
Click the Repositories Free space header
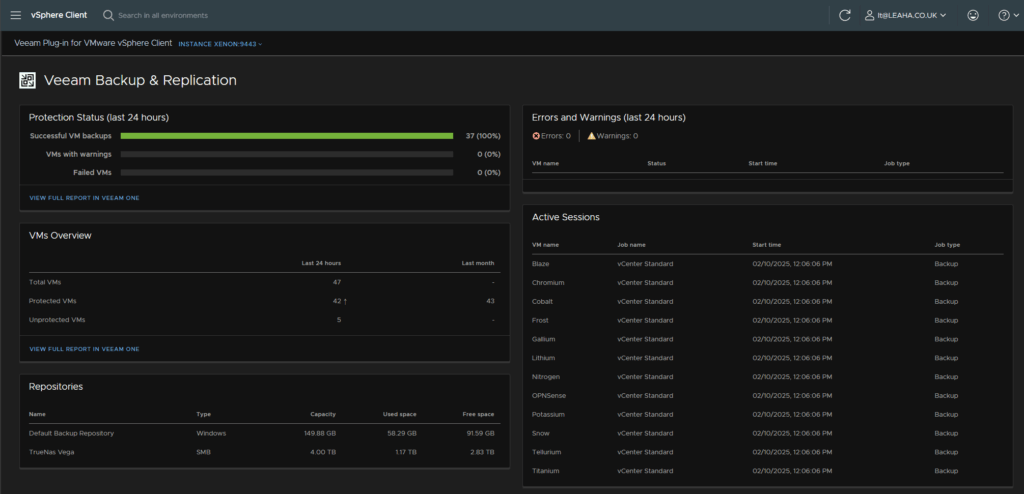[x=478, y=414]
